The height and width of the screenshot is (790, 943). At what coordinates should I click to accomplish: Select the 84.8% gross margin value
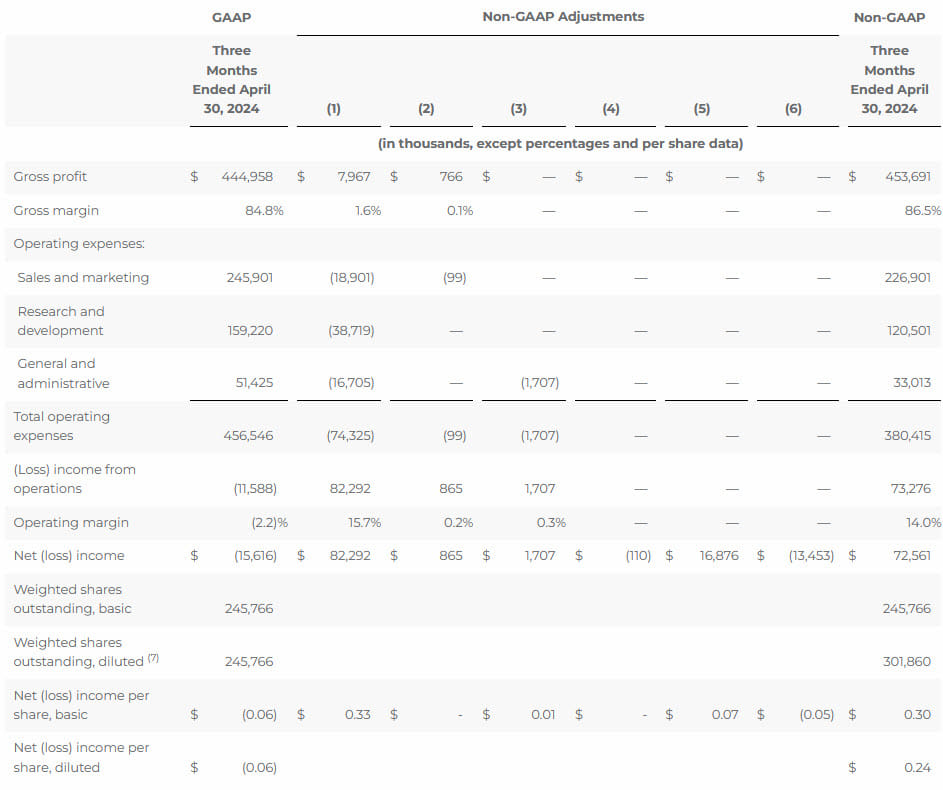tap(264, 211)
